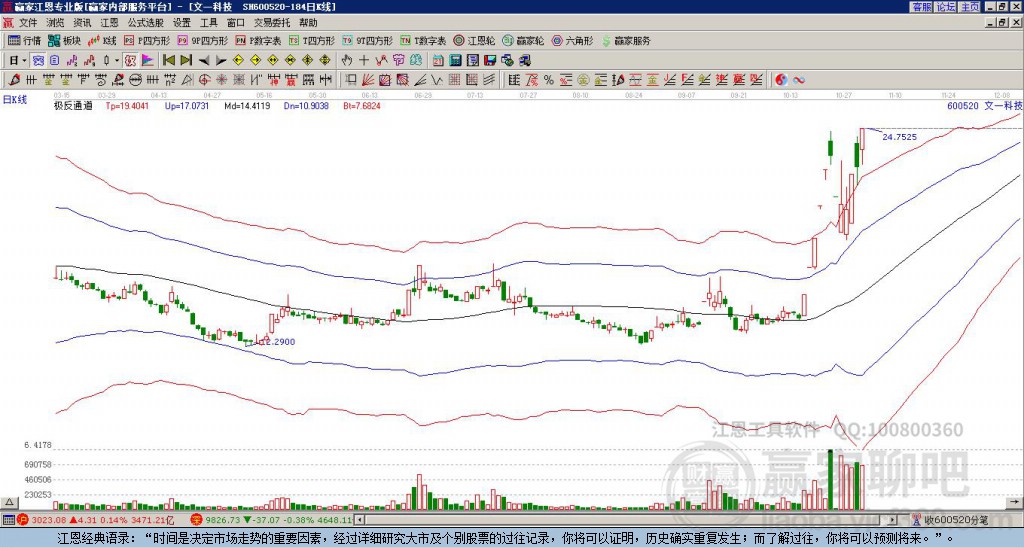The width and height of the screenshot is (1024, 548).
Task: Jump to first bar with skip-to-start icon
Action: (168, 61)
